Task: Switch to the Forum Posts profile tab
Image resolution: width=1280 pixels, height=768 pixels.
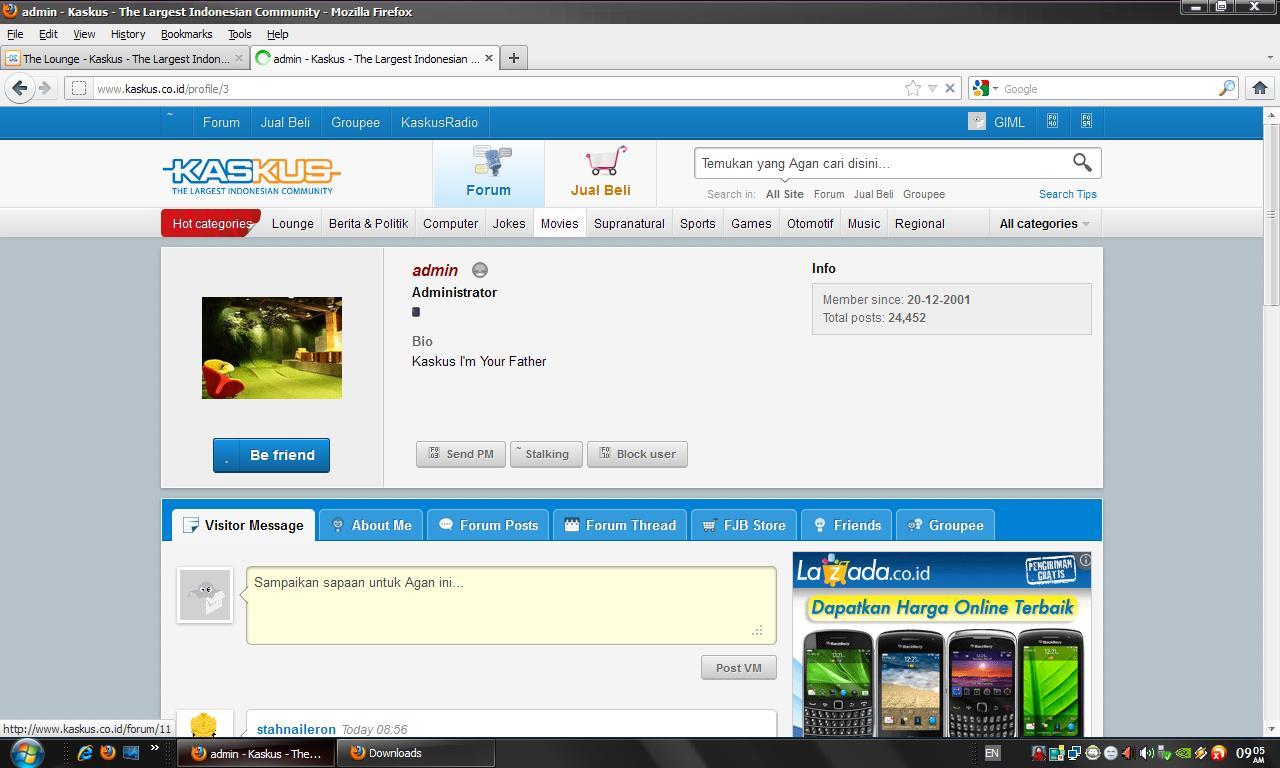Action: tap(488, 525)
